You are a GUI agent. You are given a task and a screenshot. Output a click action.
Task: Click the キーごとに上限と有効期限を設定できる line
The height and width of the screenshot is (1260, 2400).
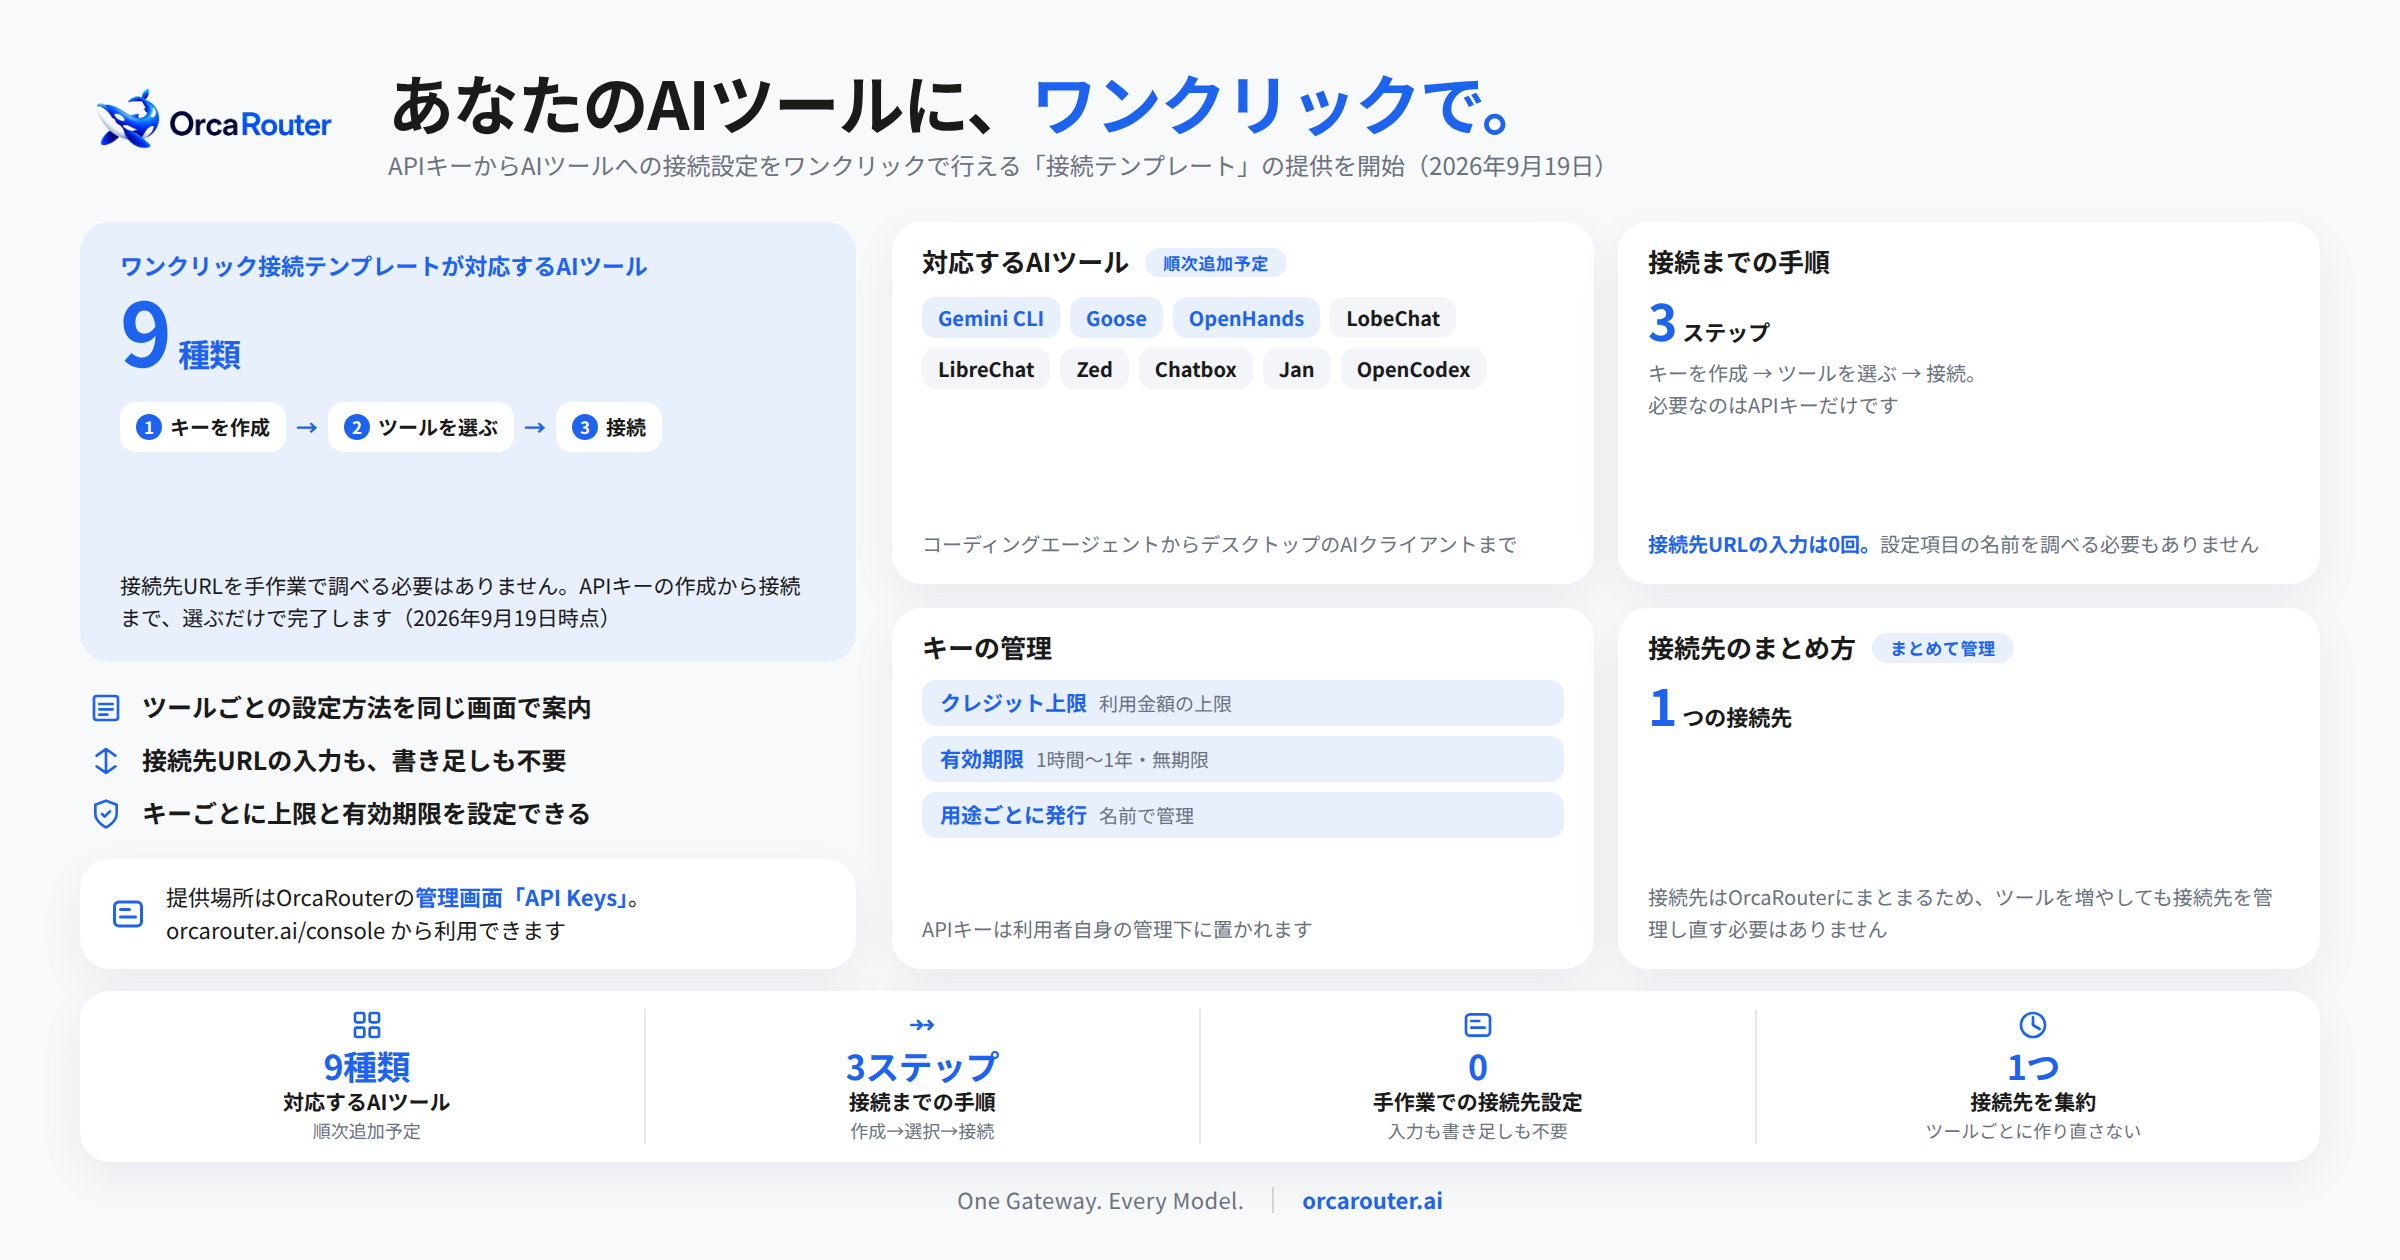366,814
